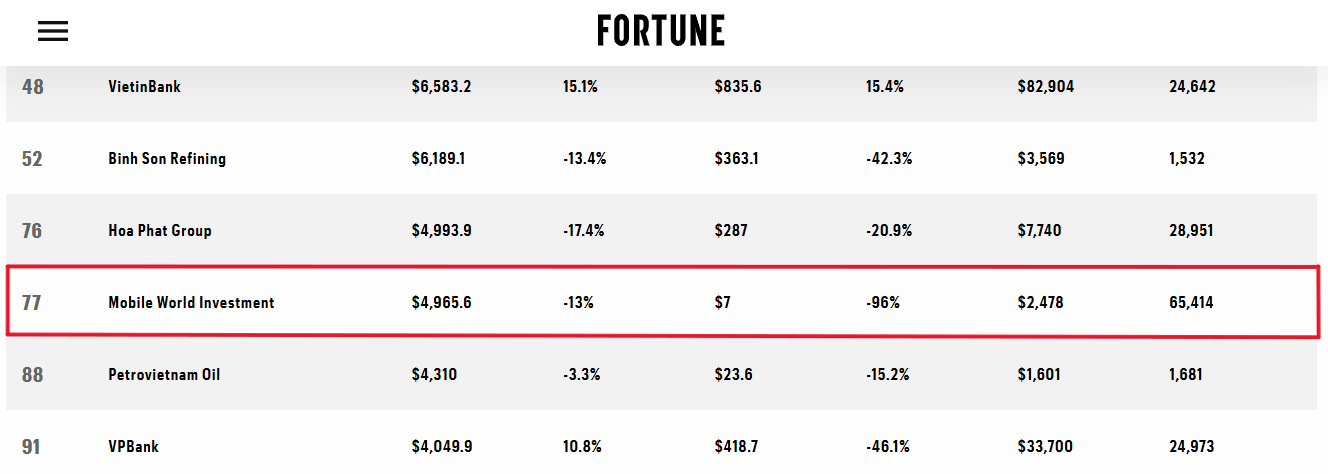The height and width of the screenshot is (474, 1328).
Task: Click Hoa Phat Group profit $287
Action: 731,231
